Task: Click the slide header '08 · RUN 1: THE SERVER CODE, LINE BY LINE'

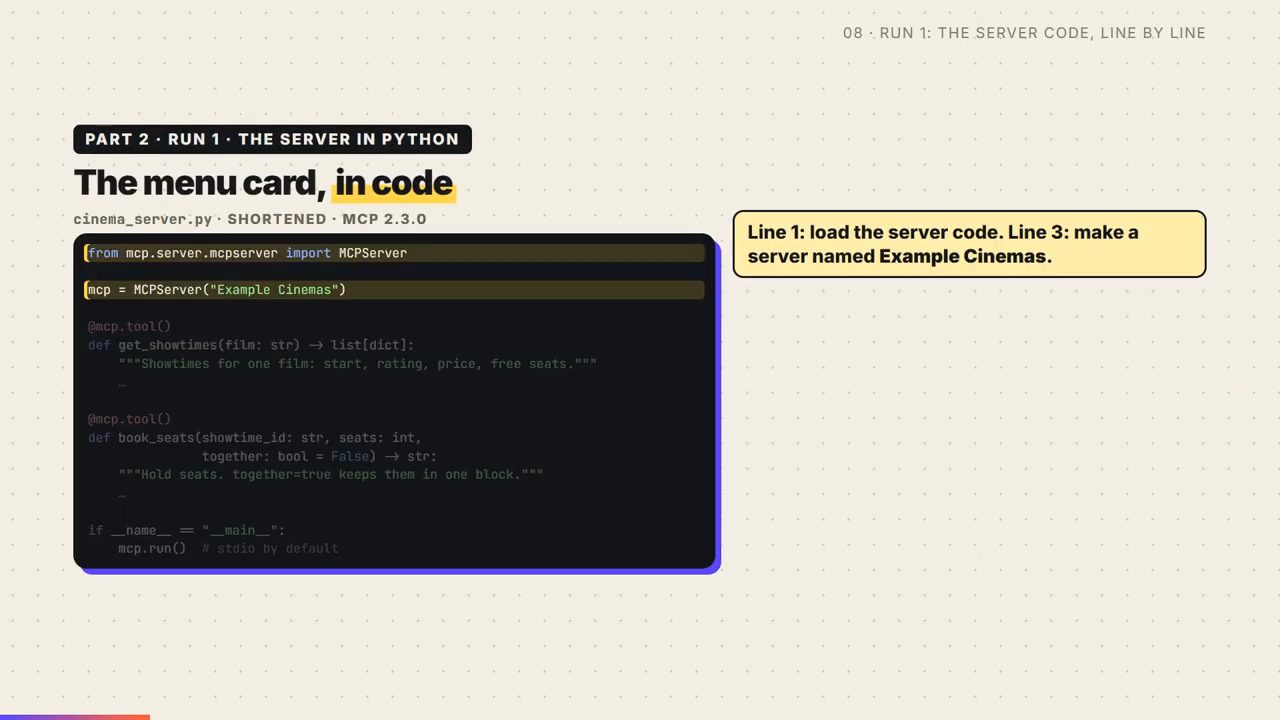Action: tap(1024, 33)
